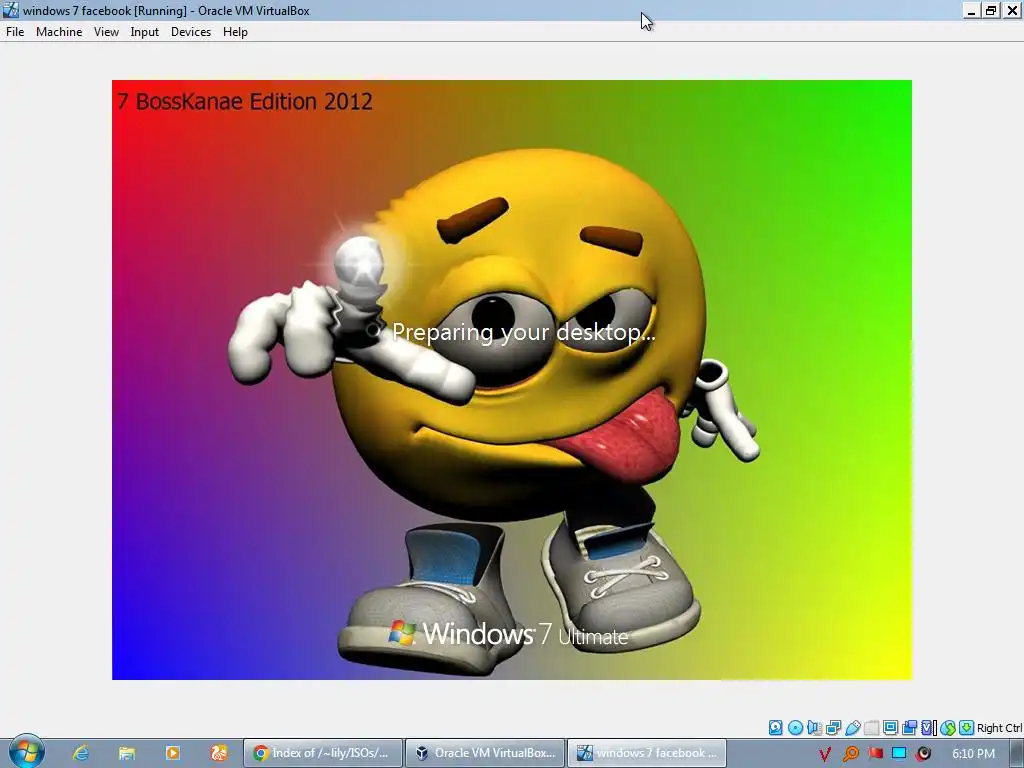Screen dimensions: 1024x768
Task: Open the Input menu
Action: coord(144,31)
